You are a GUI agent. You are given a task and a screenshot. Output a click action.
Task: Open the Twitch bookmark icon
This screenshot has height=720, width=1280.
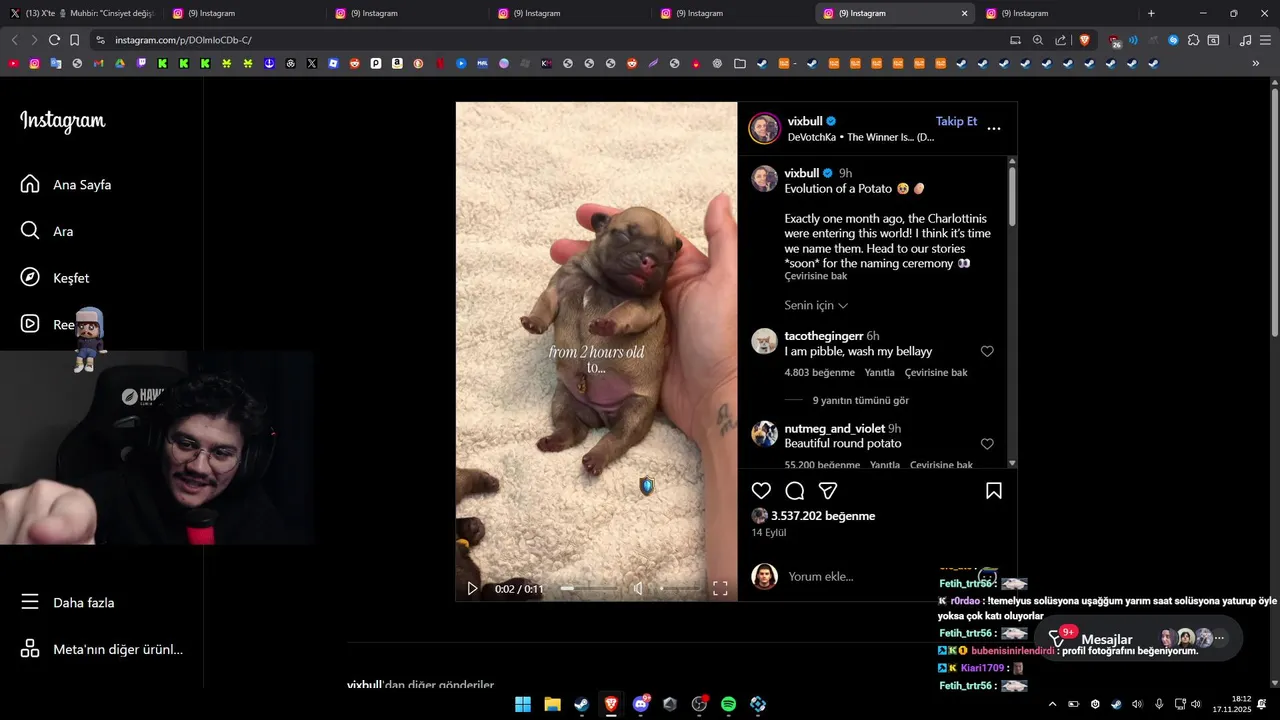[x=141, y=63]
